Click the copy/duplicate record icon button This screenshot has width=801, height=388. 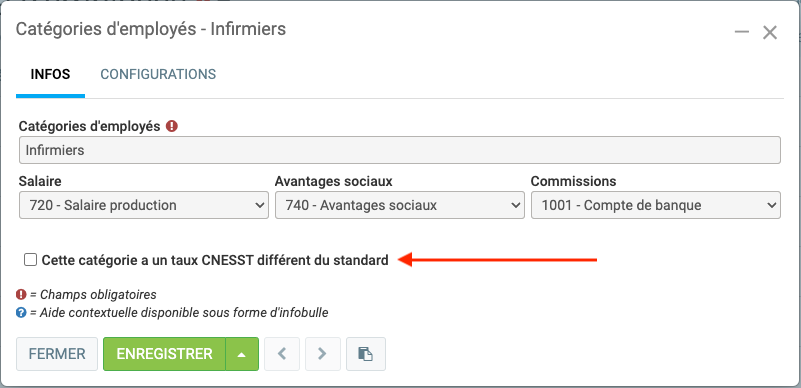click(x=366, y=354)
